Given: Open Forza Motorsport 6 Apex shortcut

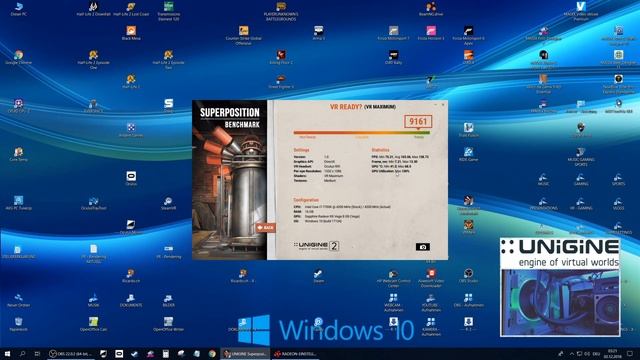Looking at the screenshot, I should (468, 36).
